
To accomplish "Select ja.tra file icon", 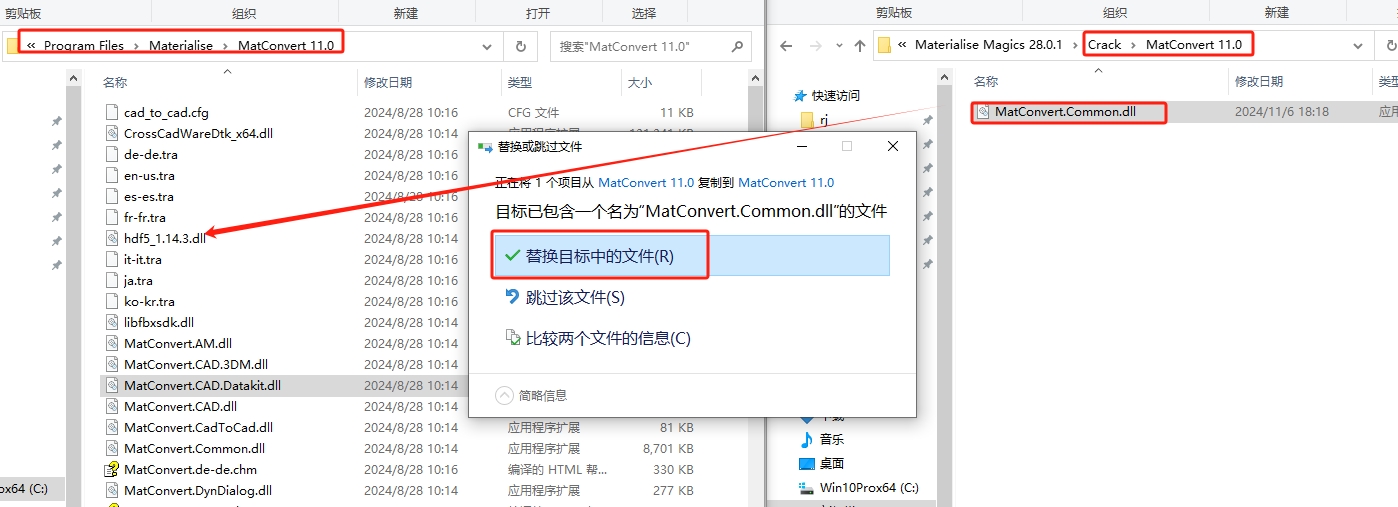I will click(x=112, y=280).
